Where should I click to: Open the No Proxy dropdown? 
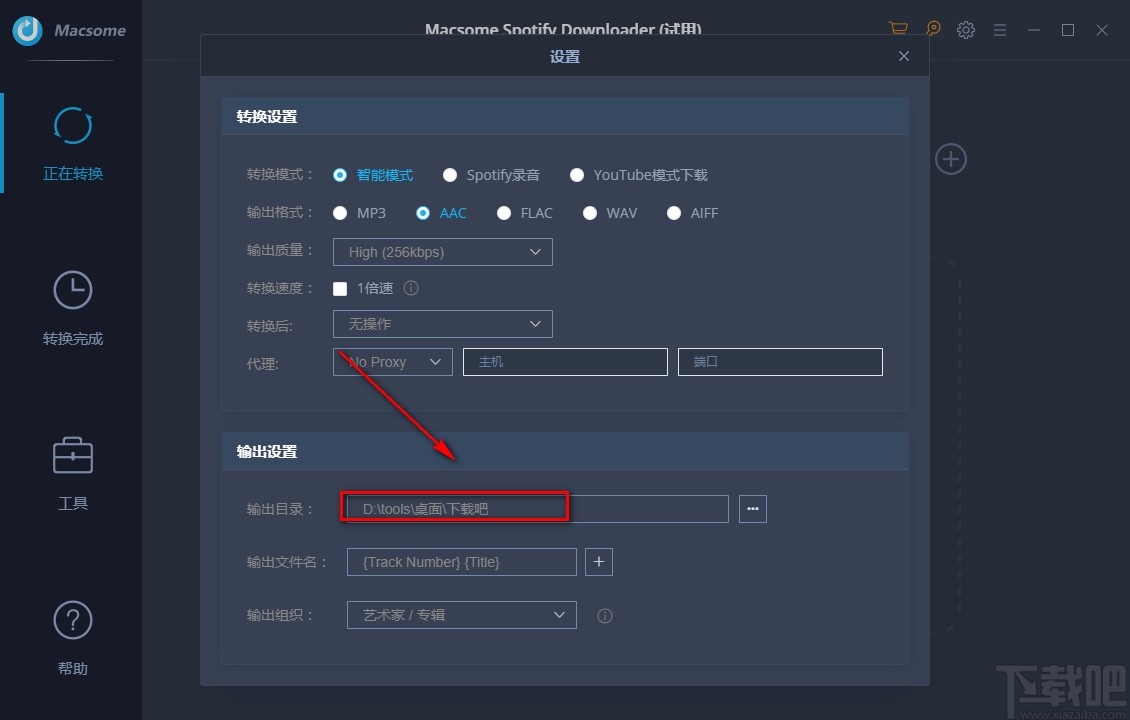(x=392, y=361)
